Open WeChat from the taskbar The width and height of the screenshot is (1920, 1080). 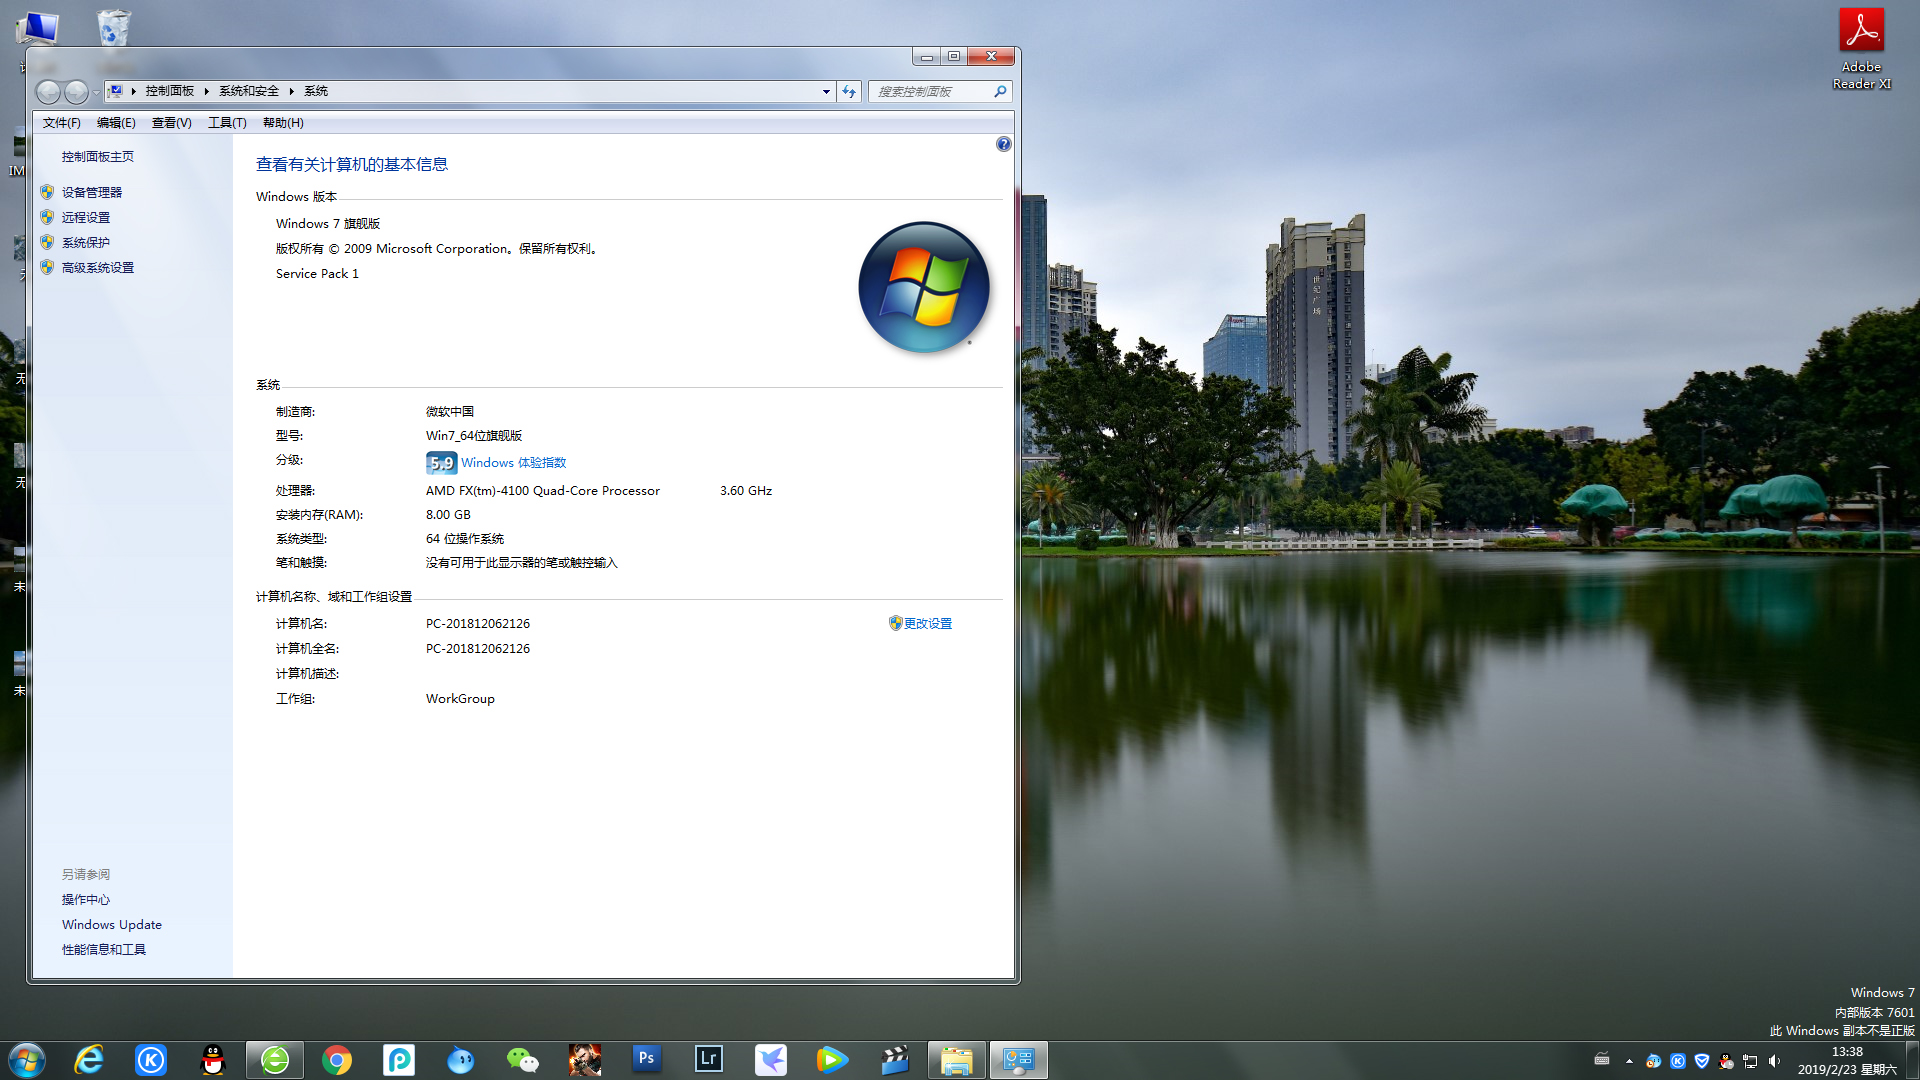[522, 1059]
